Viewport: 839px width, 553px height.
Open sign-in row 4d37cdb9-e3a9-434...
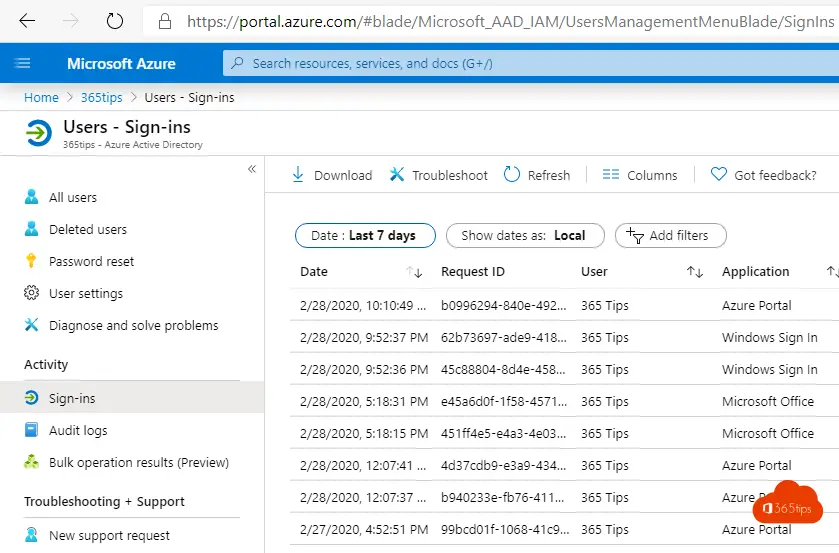point(565,465)
